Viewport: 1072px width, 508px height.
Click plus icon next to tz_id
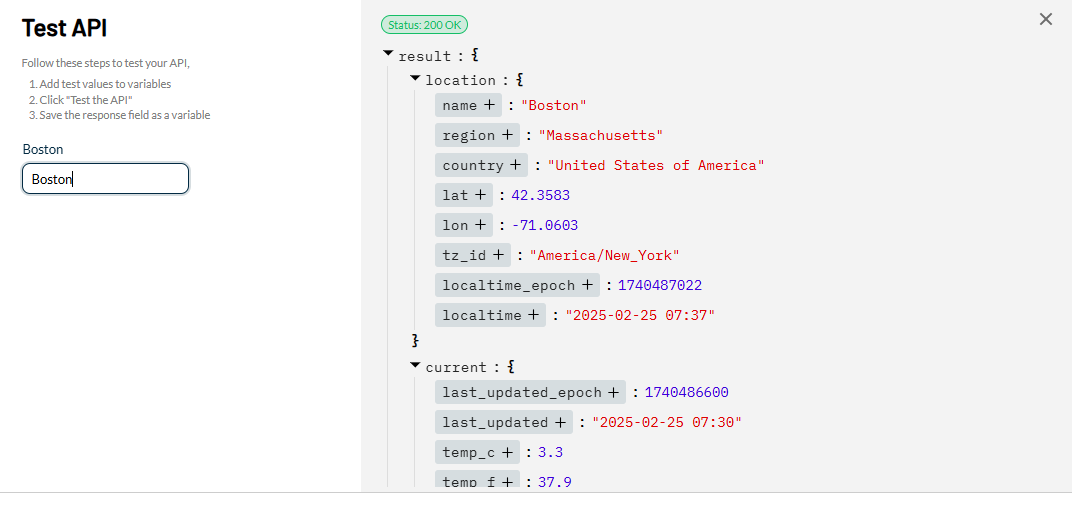(x=498, y=255)
